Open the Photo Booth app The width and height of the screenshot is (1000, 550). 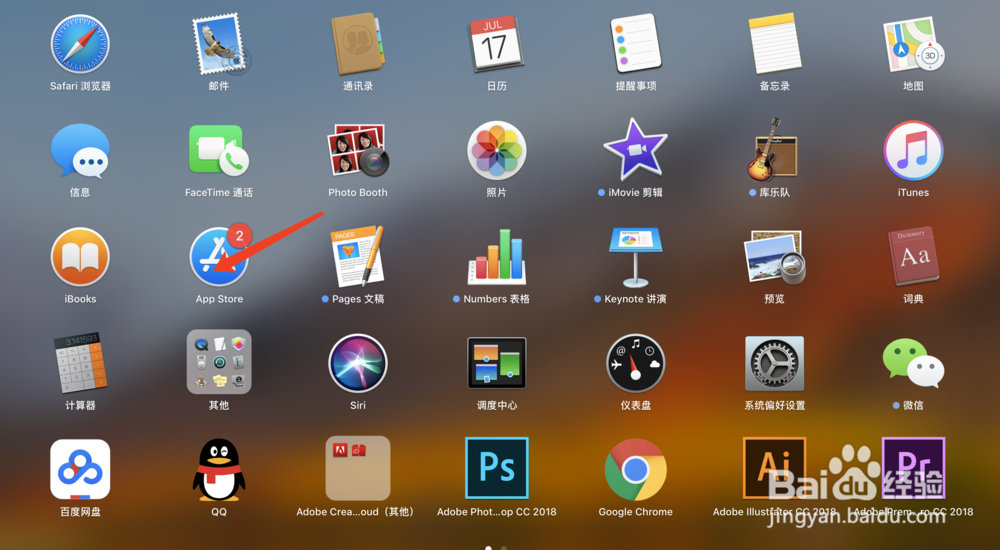point(358,151)
